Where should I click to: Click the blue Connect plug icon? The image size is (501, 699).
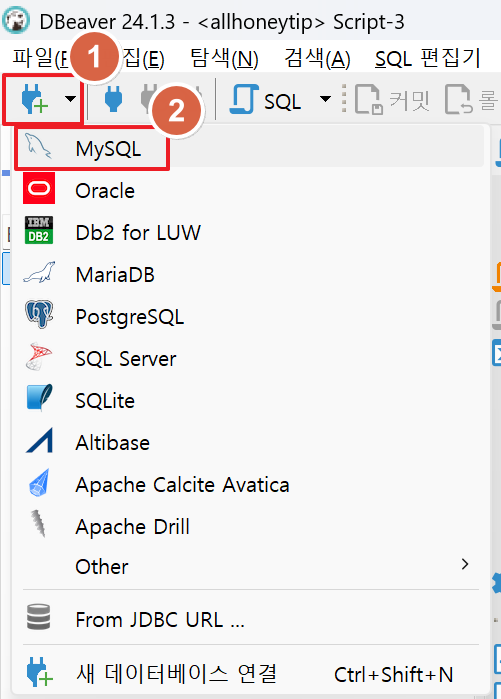[113, 98]
